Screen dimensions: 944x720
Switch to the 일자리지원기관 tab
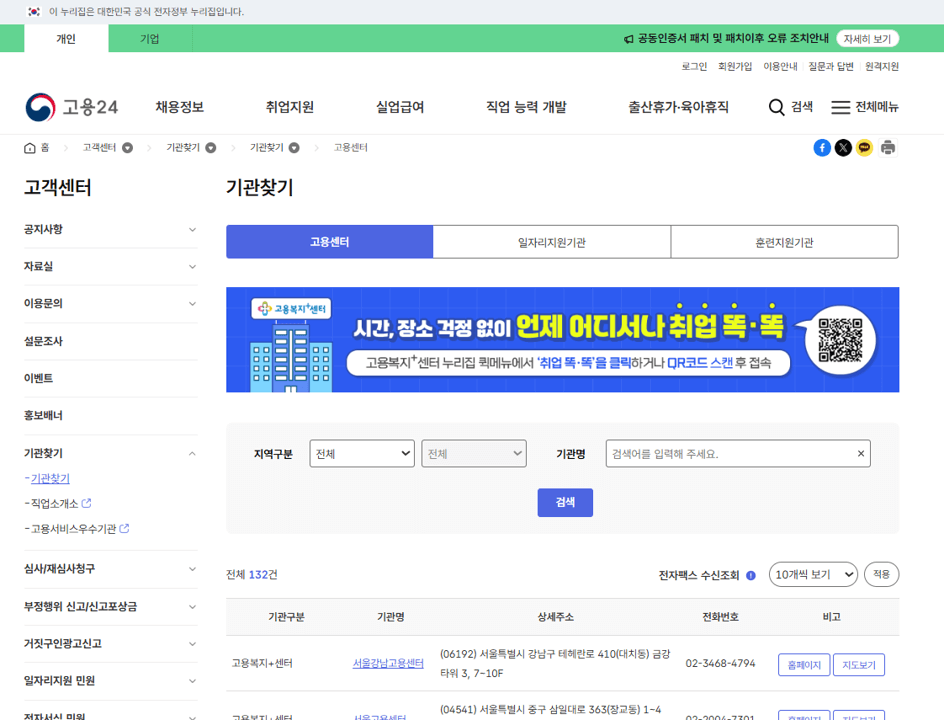pyautogui.click(x=551, y=241)
